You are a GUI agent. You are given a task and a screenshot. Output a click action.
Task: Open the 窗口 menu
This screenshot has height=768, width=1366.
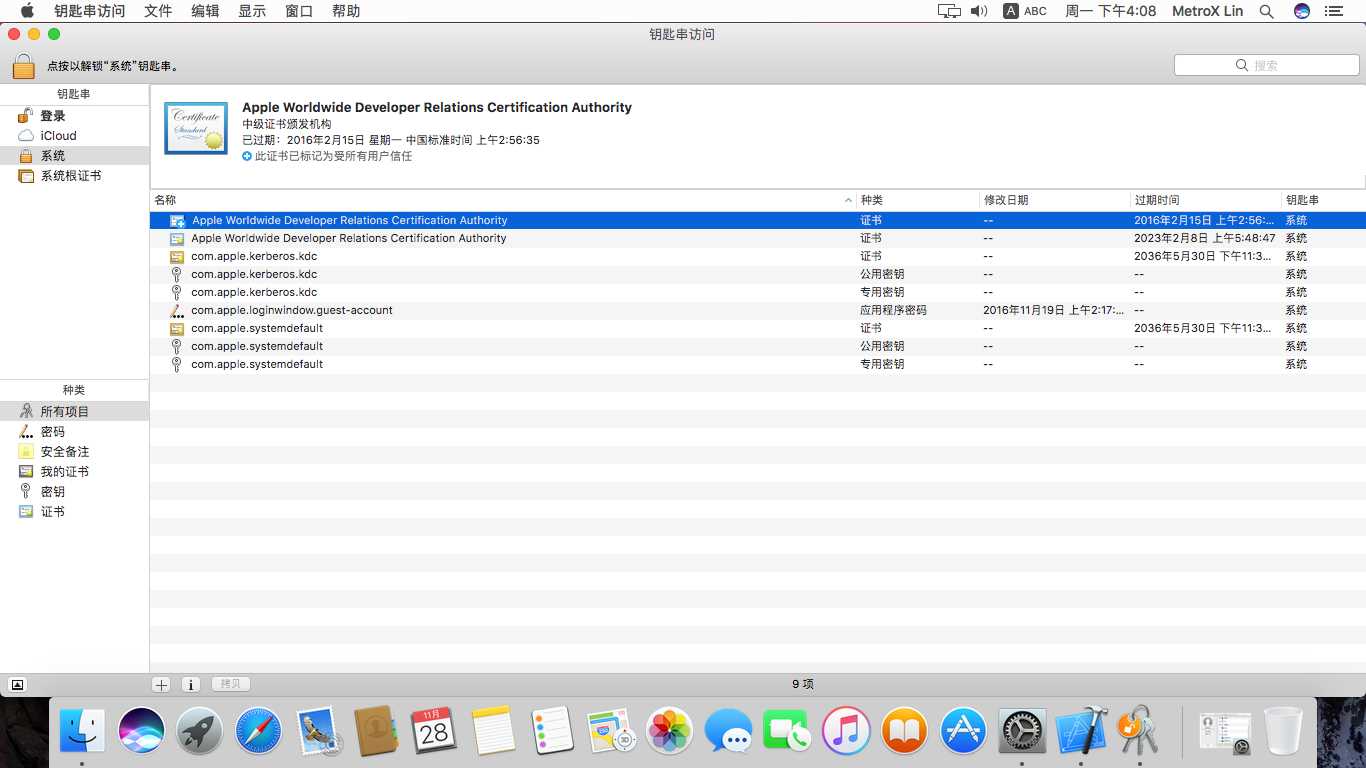299,11
